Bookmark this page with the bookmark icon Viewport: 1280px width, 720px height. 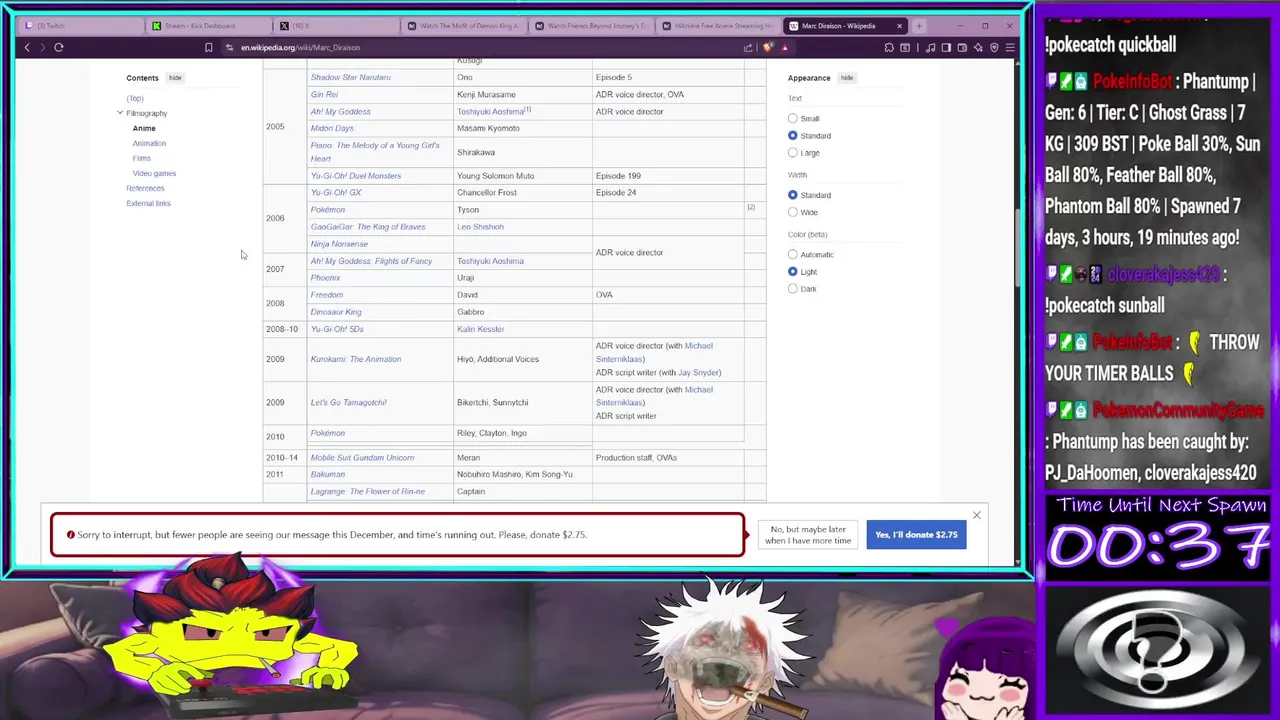click(208, 47)
